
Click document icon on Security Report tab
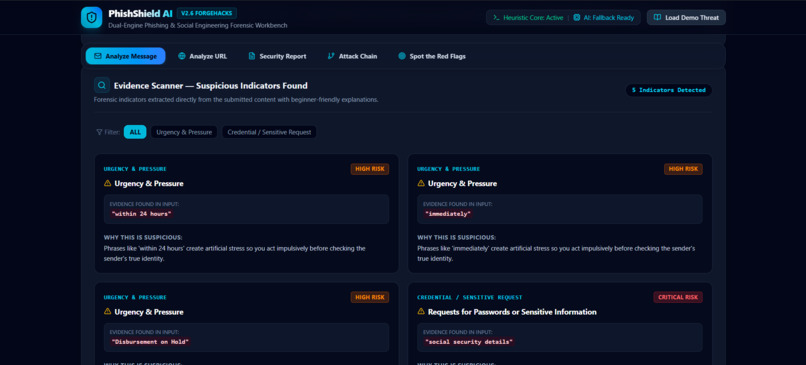(251, 56)
